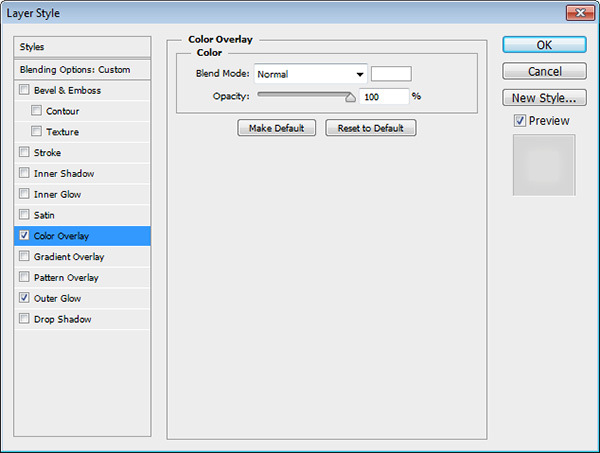Click Make Default button
The width and height of the screenshot is (600, 453).
tap(276, 128)
